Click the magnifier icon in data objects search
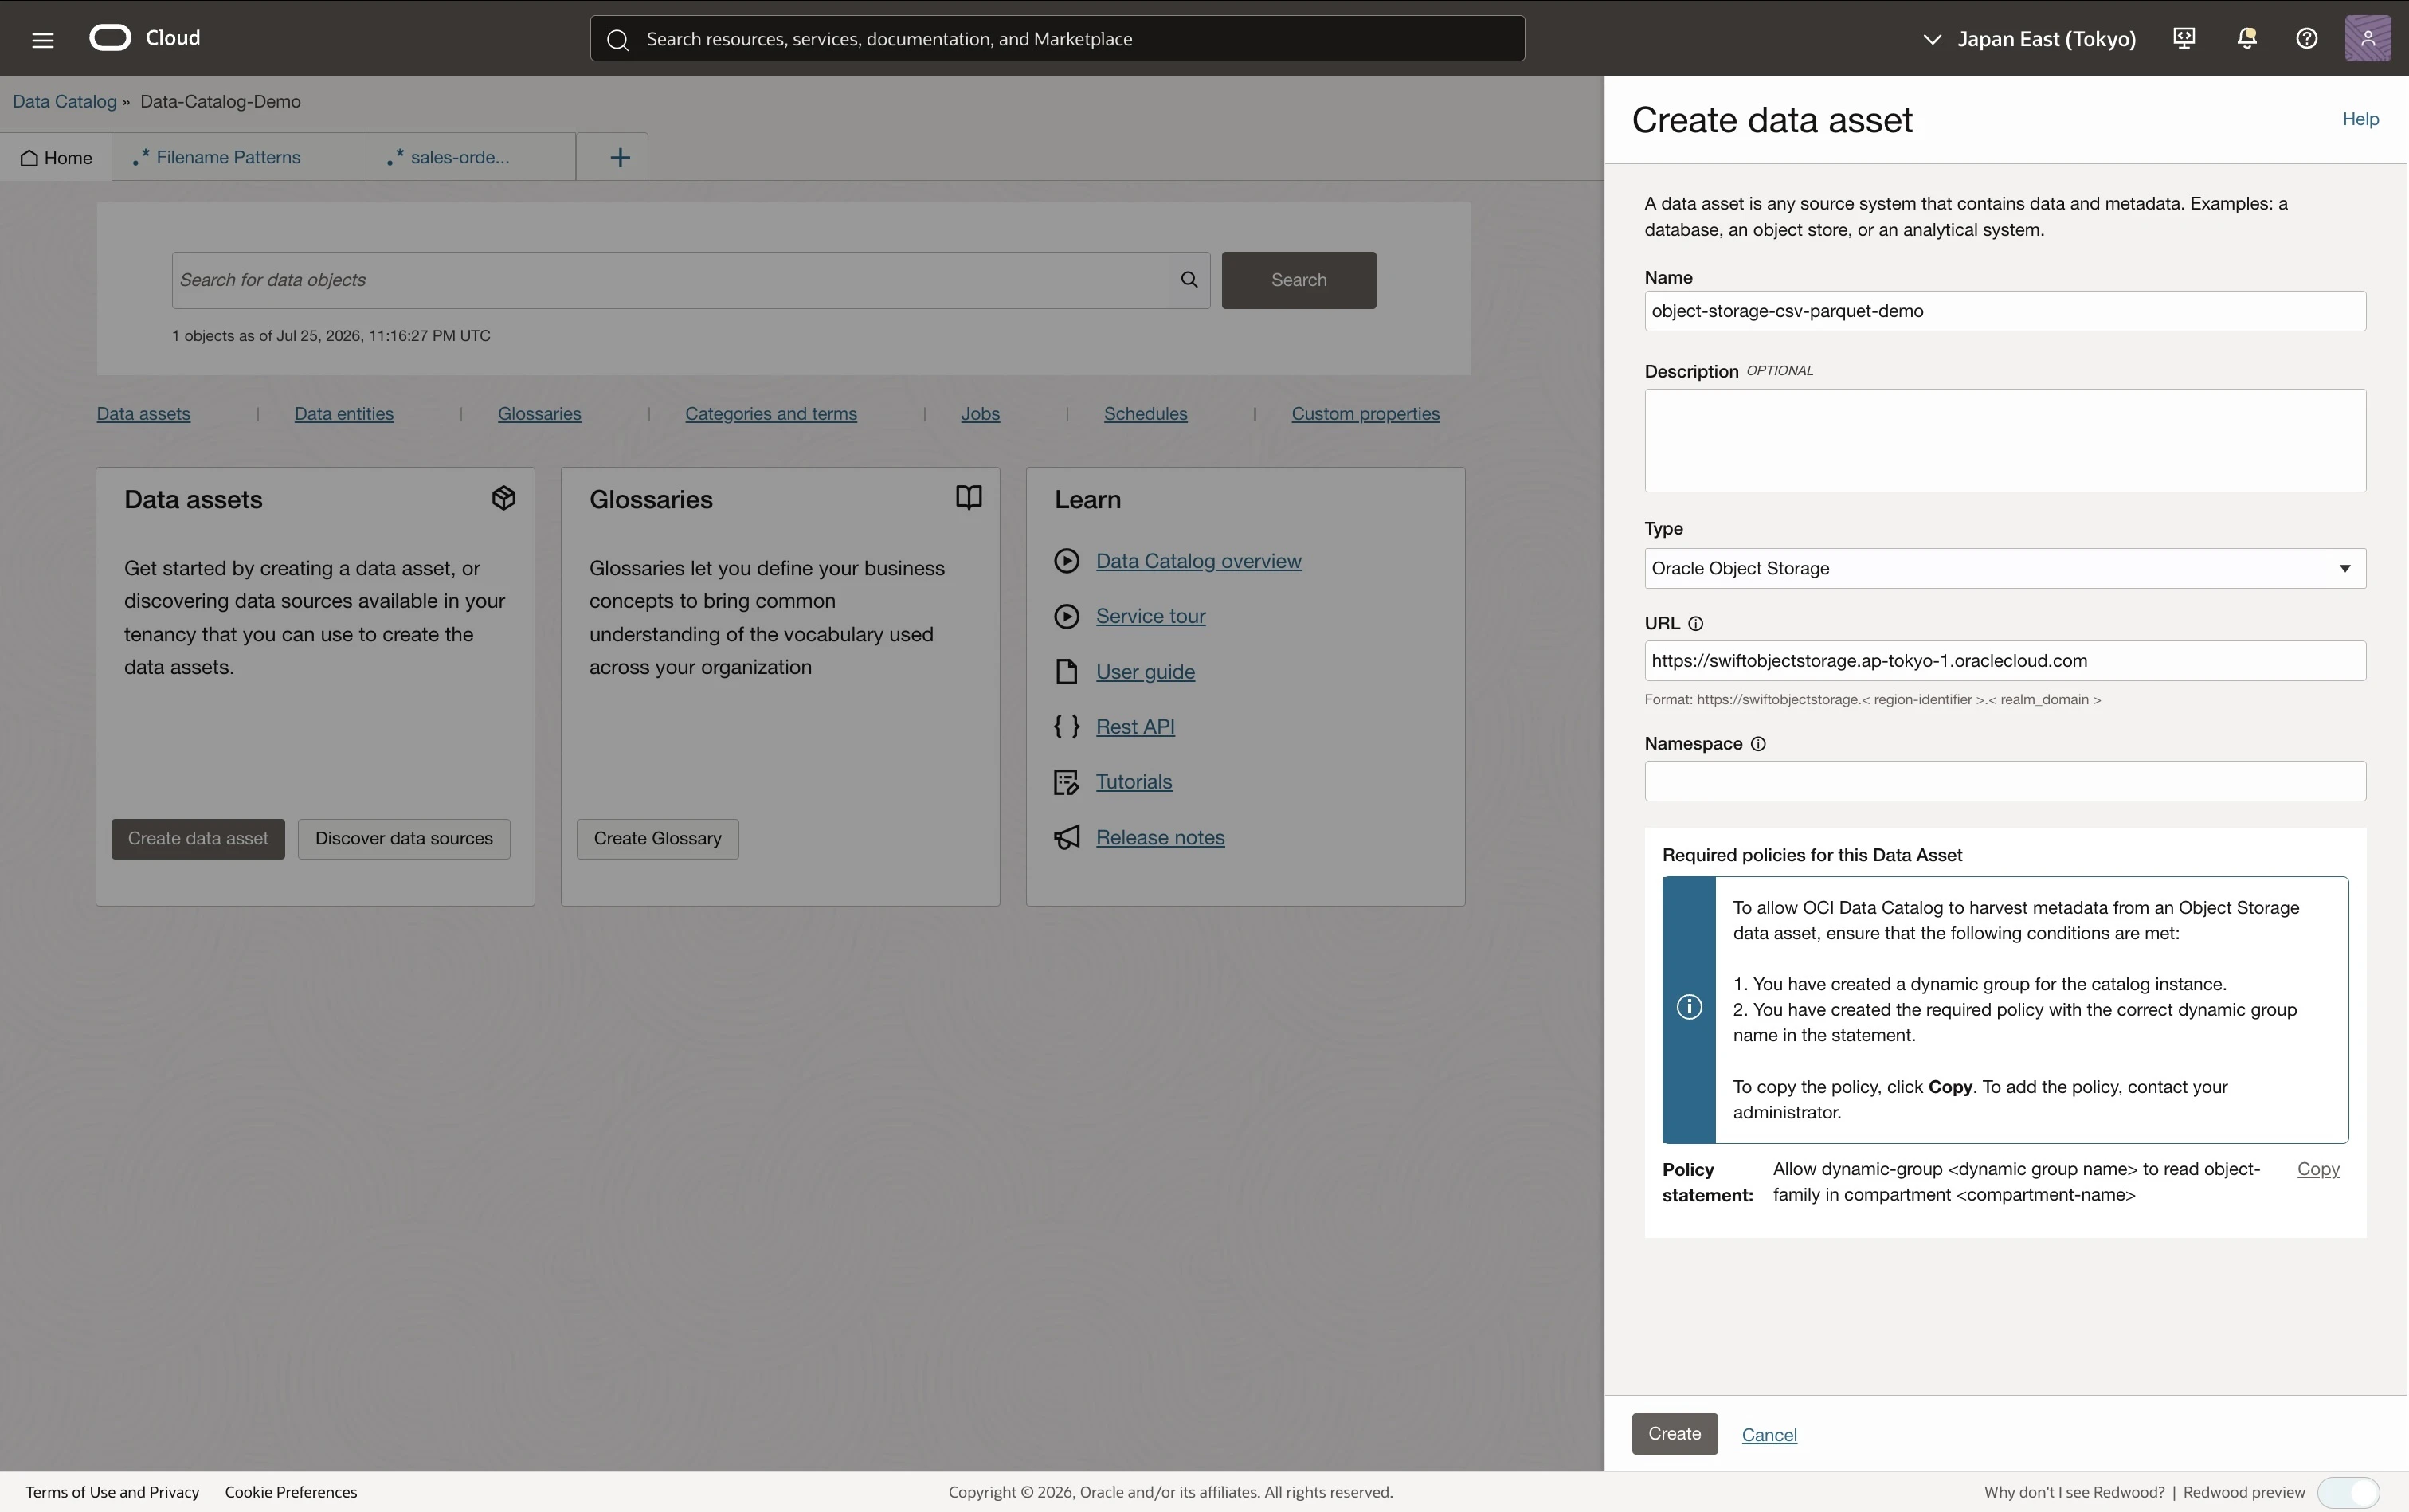This screenshot has width=2409, height=1512. 1189,280
